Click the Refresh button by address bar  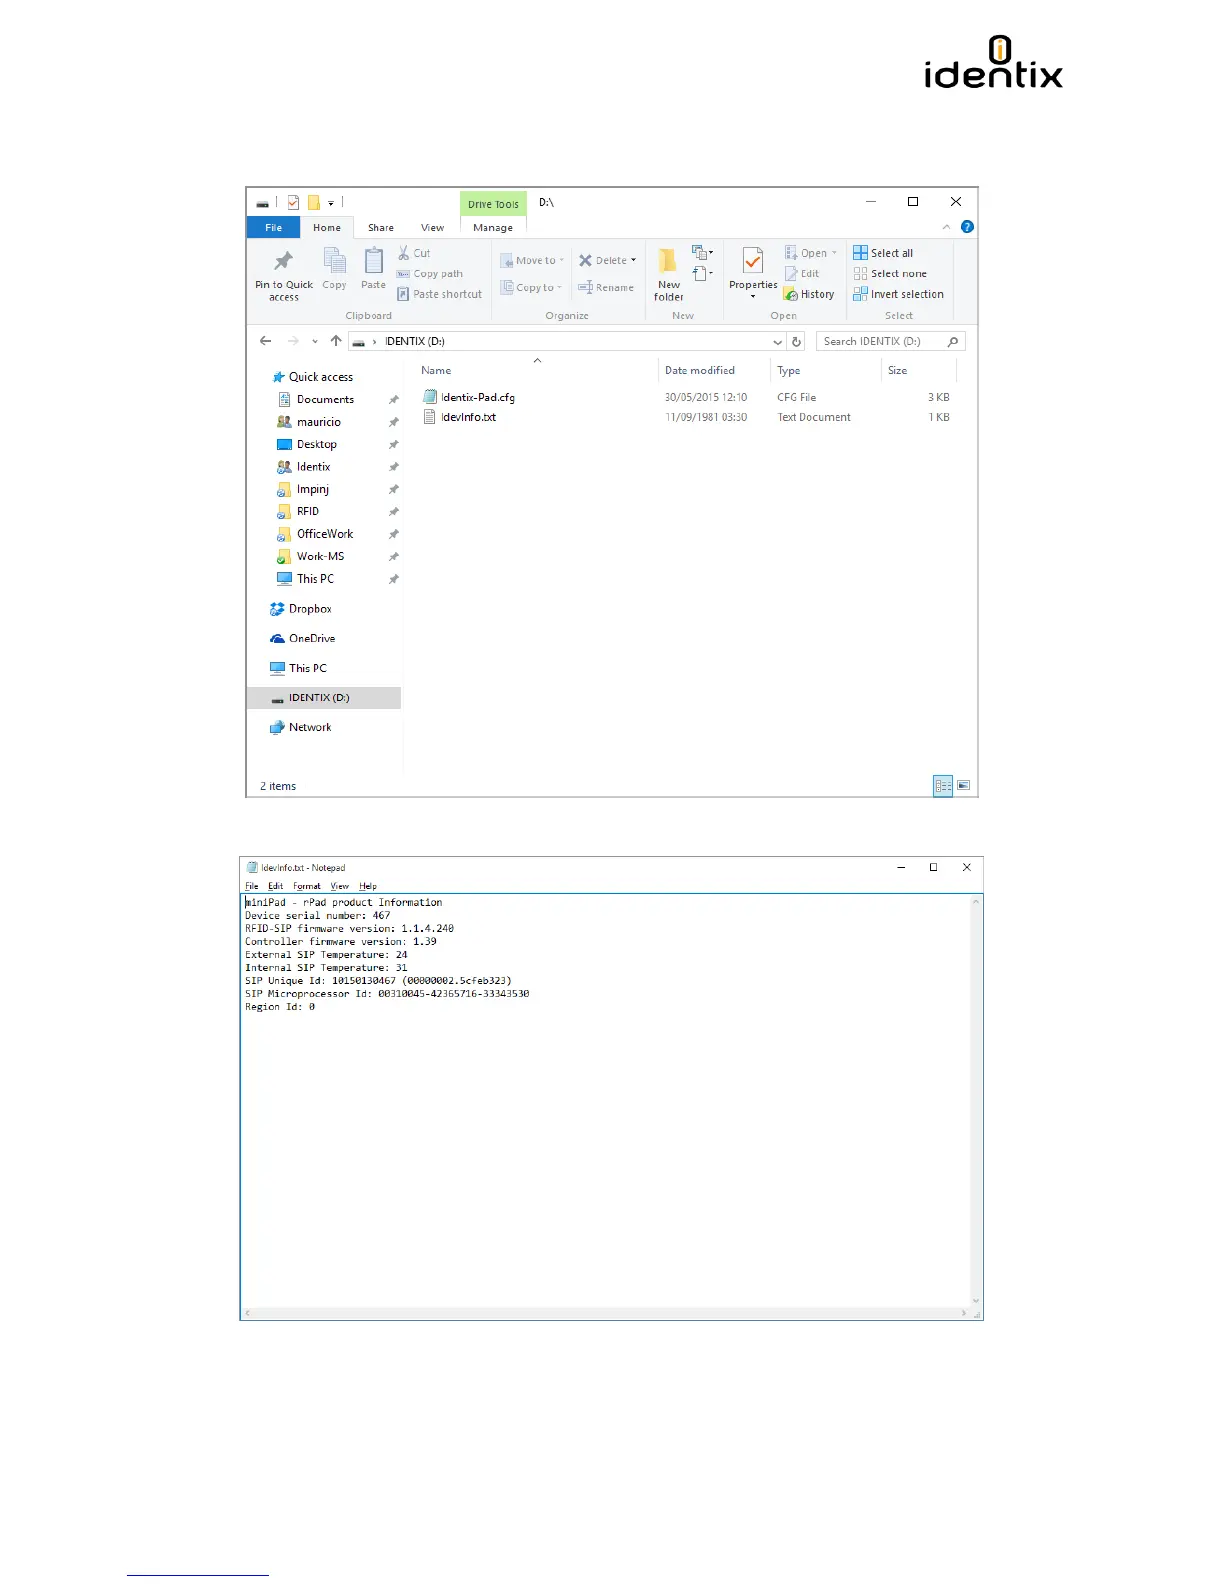(797, 341)
